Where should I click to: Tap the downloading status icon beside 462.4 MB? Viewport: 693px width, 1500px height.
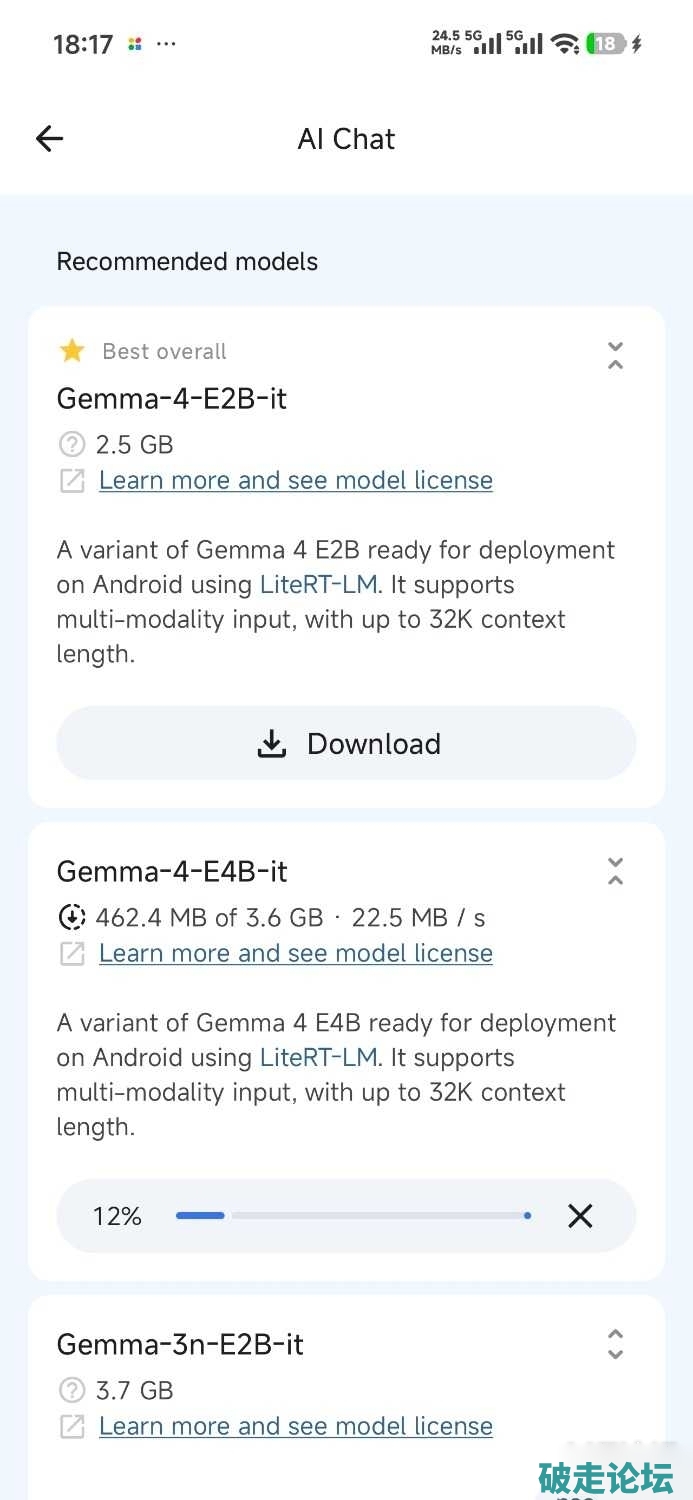(72, 917)
